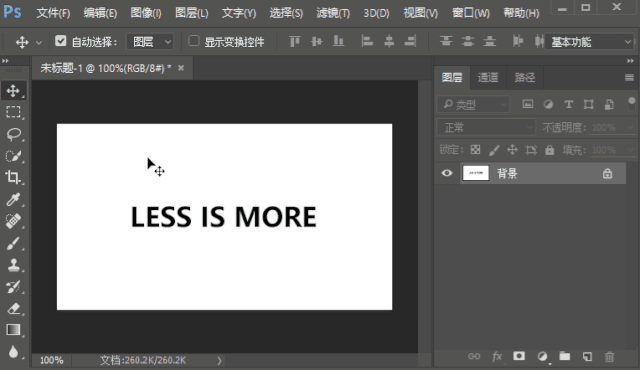This screenshot has height=370, width=640.
Task: Switch to the 路径 tab
Action: pyautogui.click(x=524, y=78)
